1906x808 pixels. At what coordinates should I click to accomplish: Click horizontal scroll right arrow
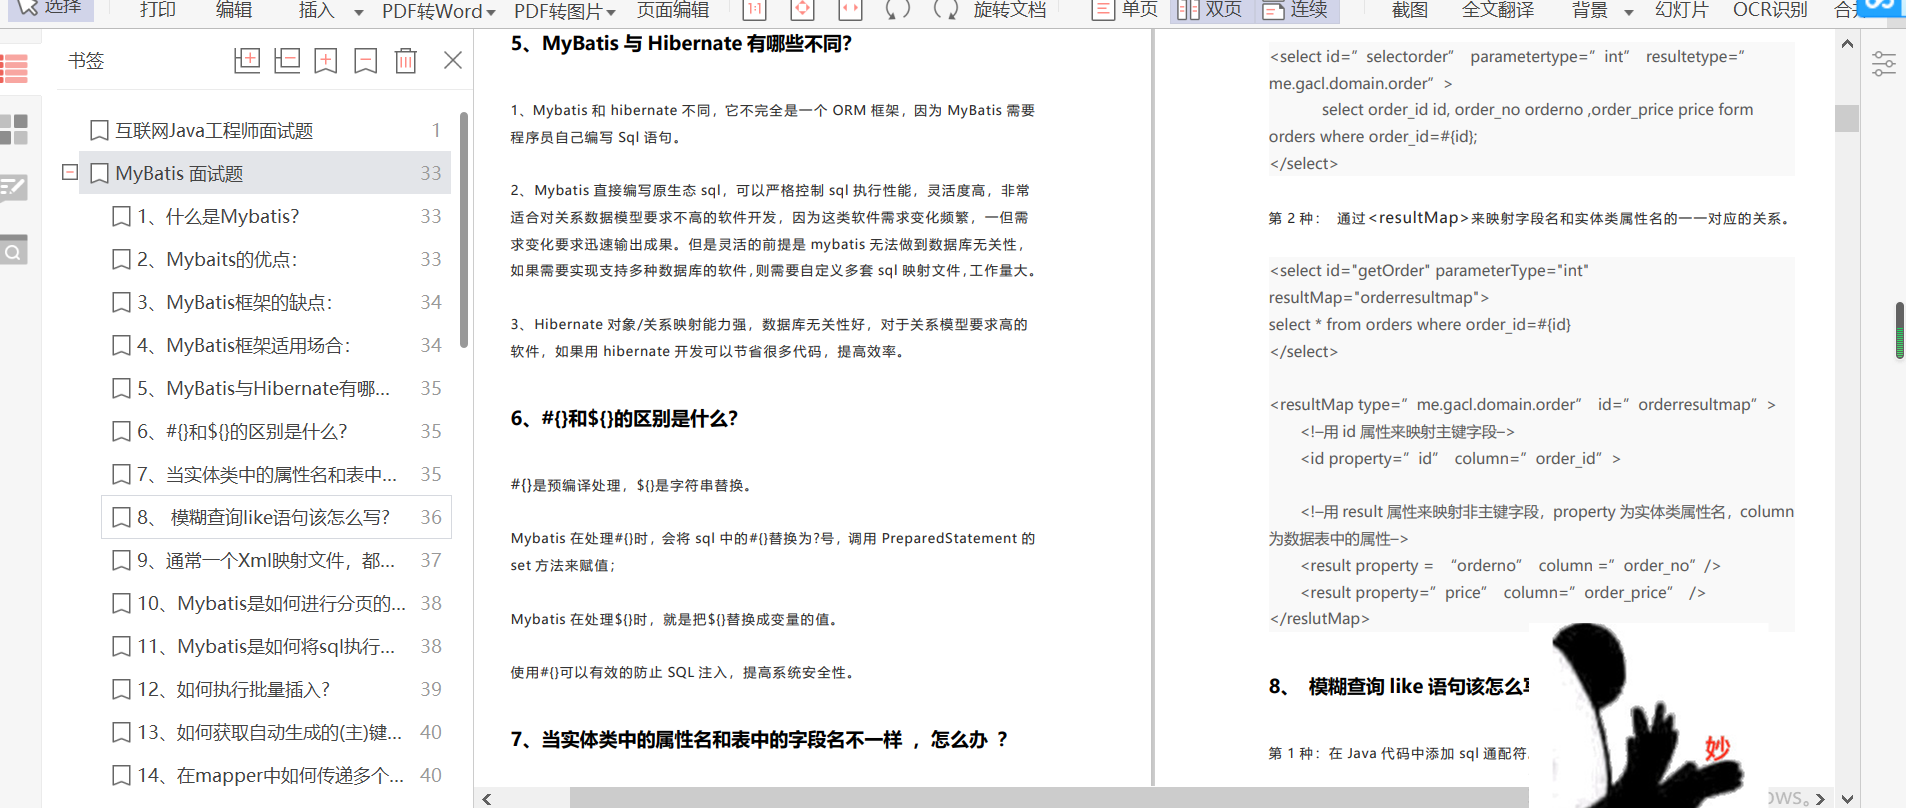coord(1820,798)
